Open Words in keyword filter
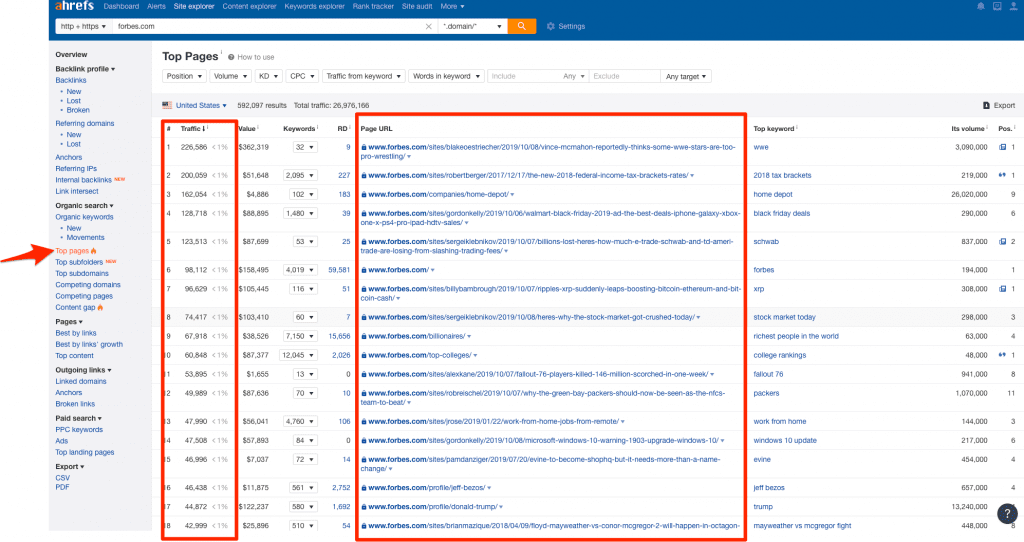This screenshot has height=542, width=1024. [447, 76]
